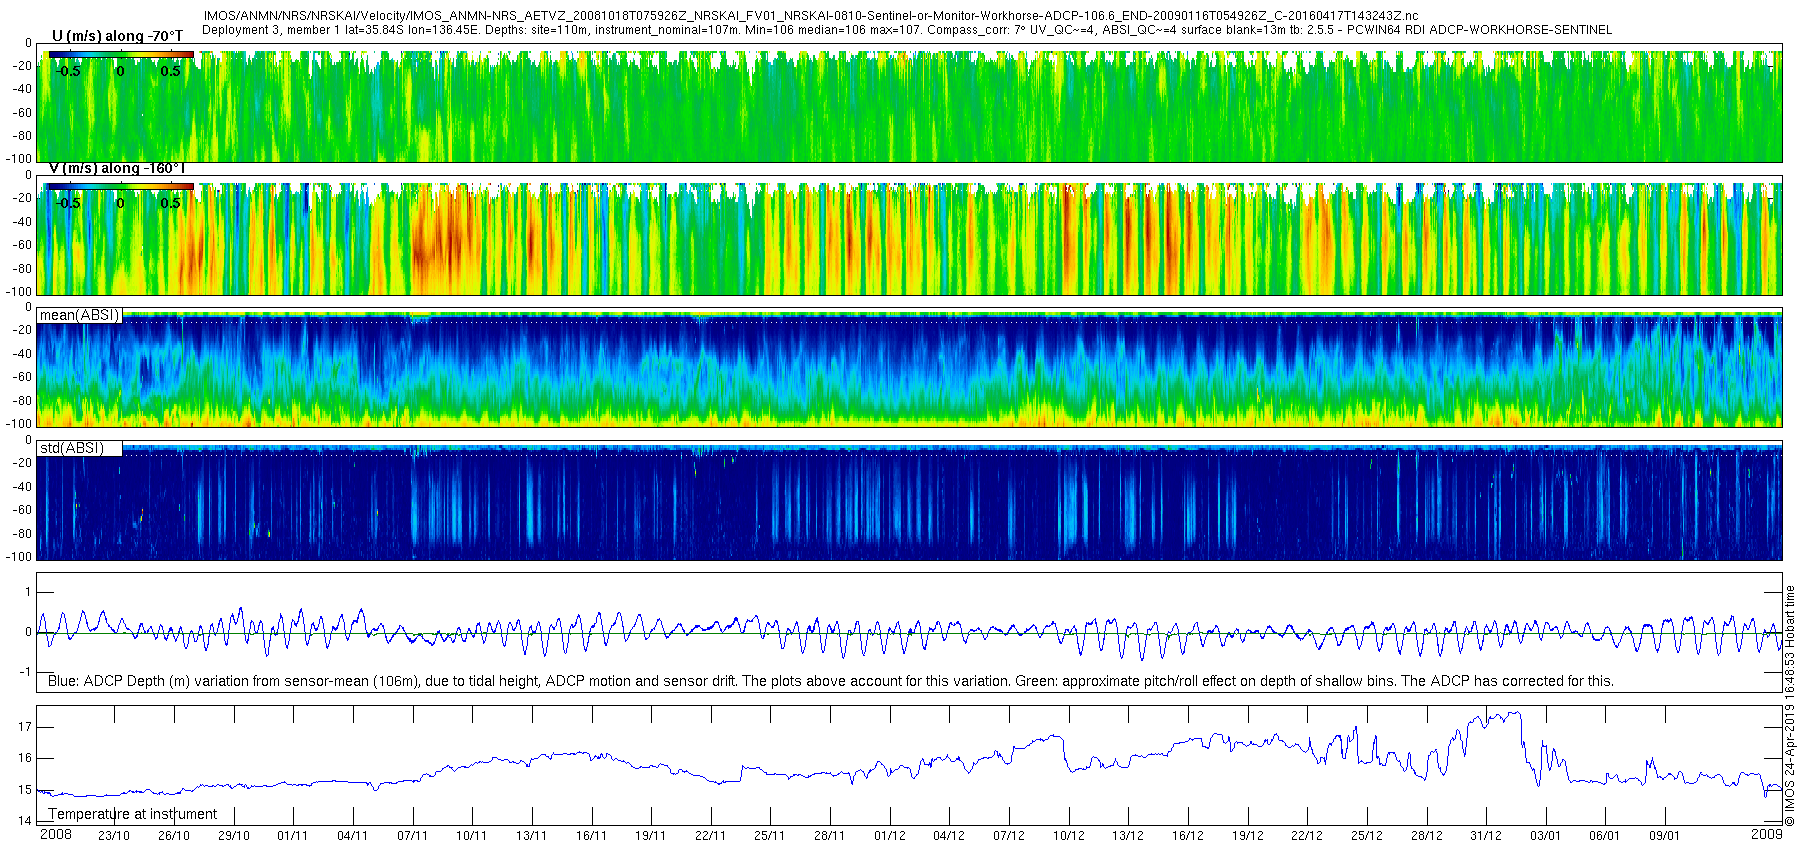Viewport: 1800px width, 850px height.
Task: Select the file path title line ending in .nc
Action: 810,16
